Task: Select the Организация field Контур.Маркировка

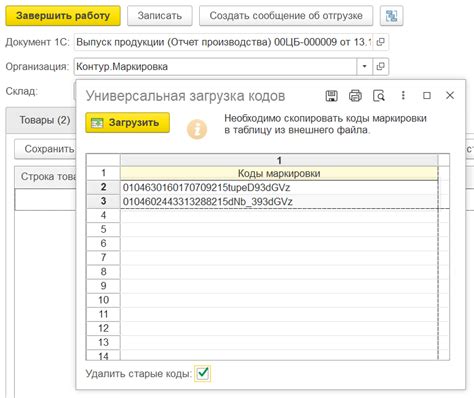Action: tap(215, 67)
